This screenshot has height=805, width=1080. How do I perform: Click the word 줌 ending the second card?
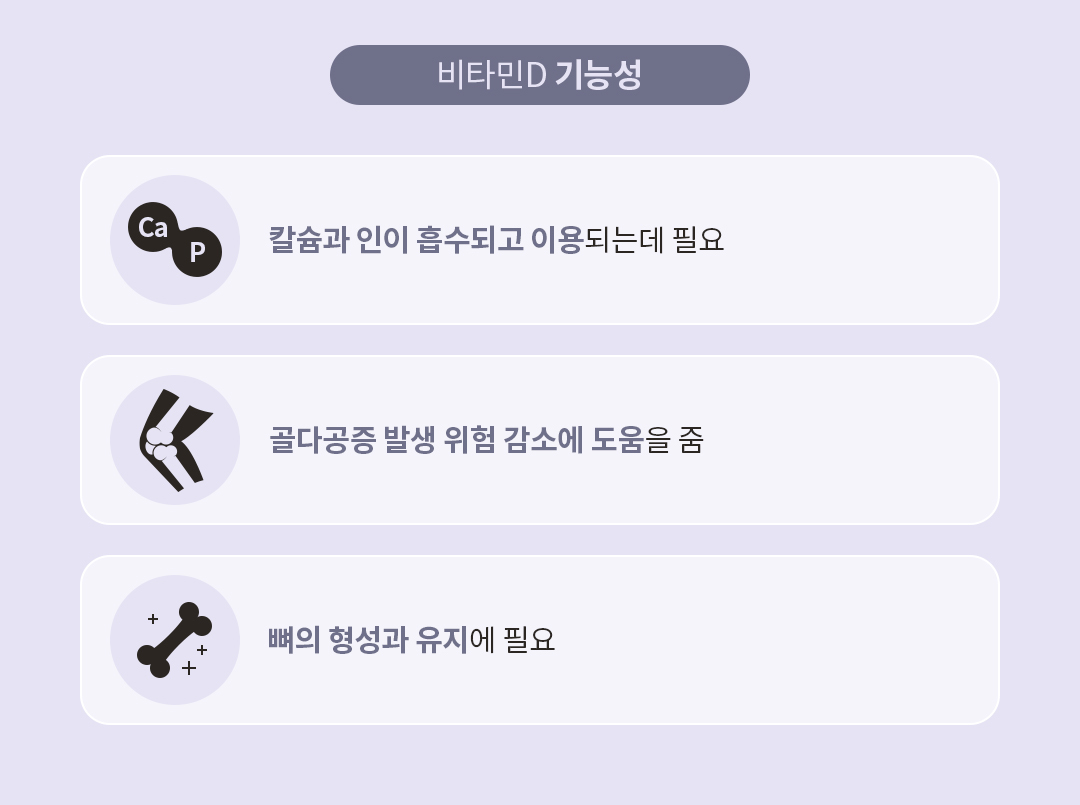[x=691, y=440]
